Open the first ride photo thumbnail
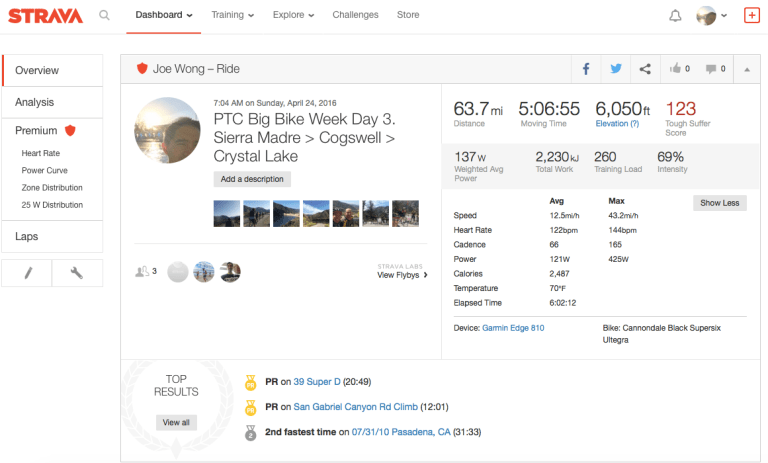This screenshot has width=768, height=463. pyautogui.click(x=227, y=213)
